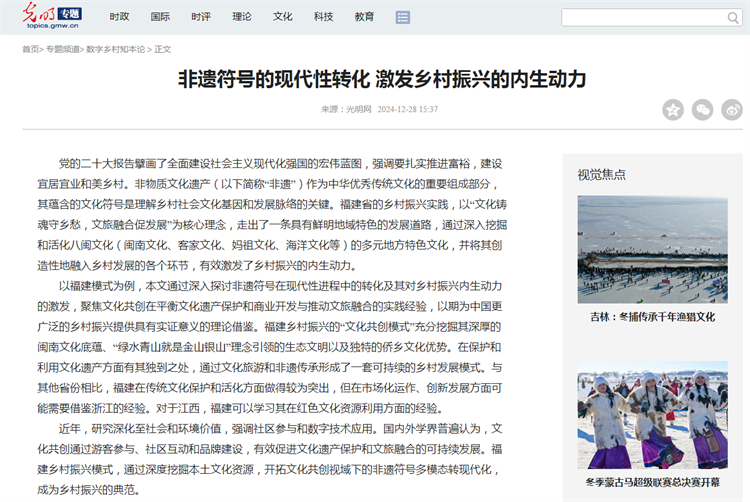Open the 教育 nav item
The image size is (750, 502).
pyautogui.click(x=364, y=17)
